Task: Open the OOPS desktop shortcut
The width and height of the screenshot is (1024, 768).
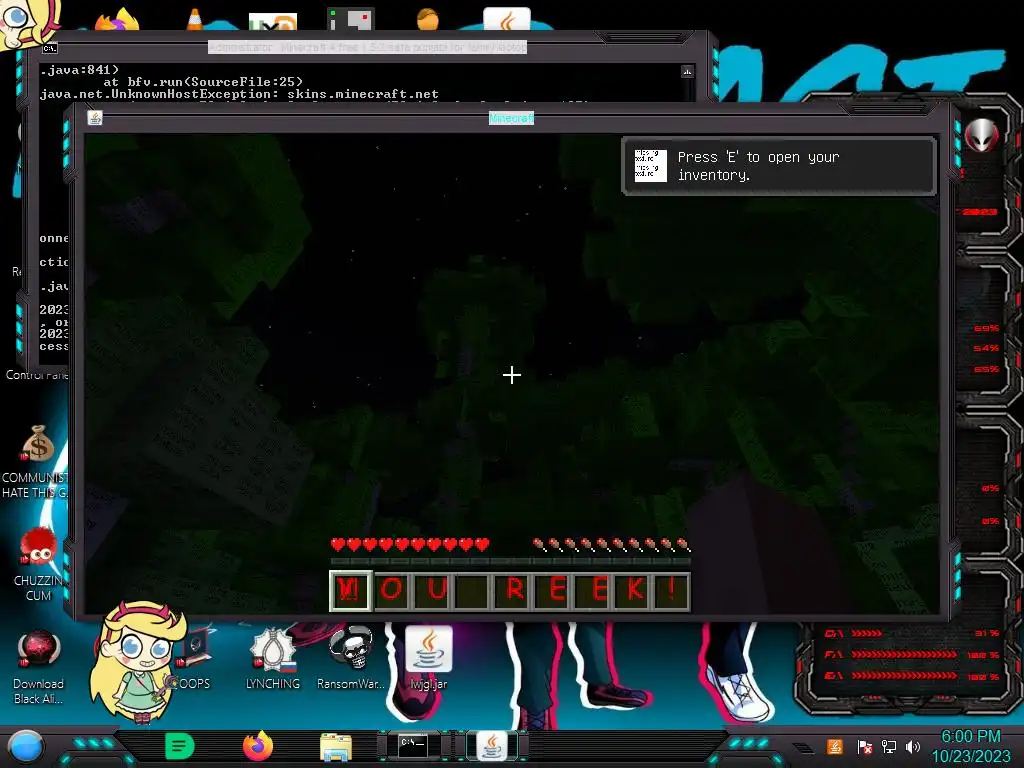Action: (x=195, y=658)
